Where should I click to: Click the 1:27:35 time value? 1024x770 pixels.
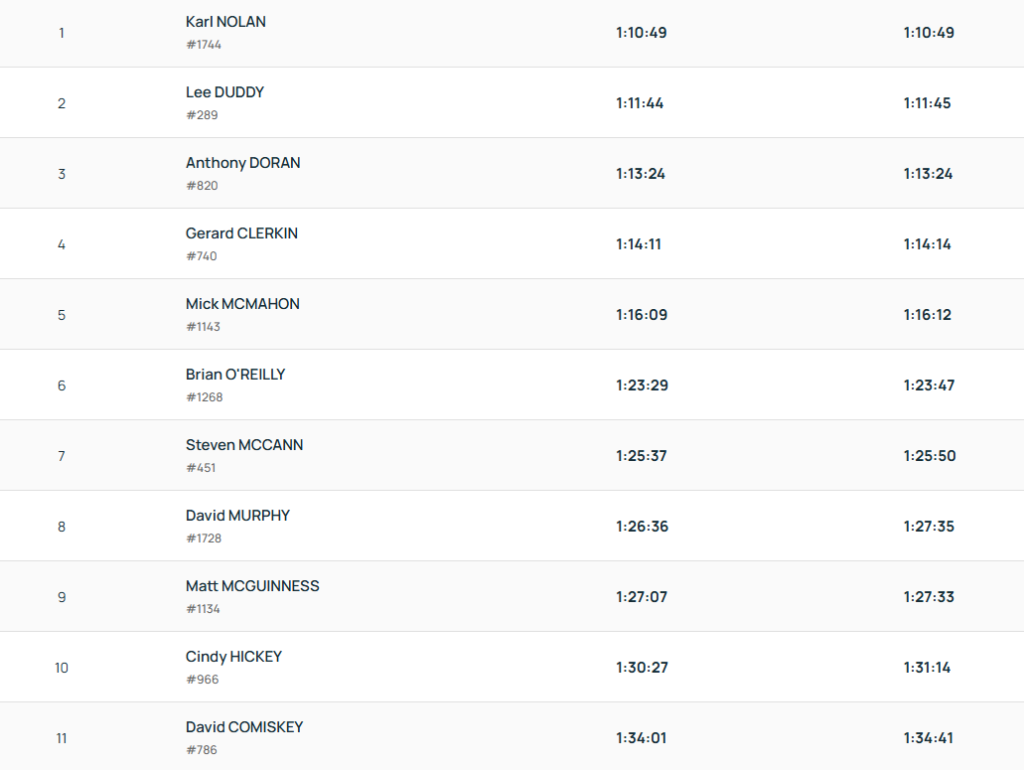[929, 526]
